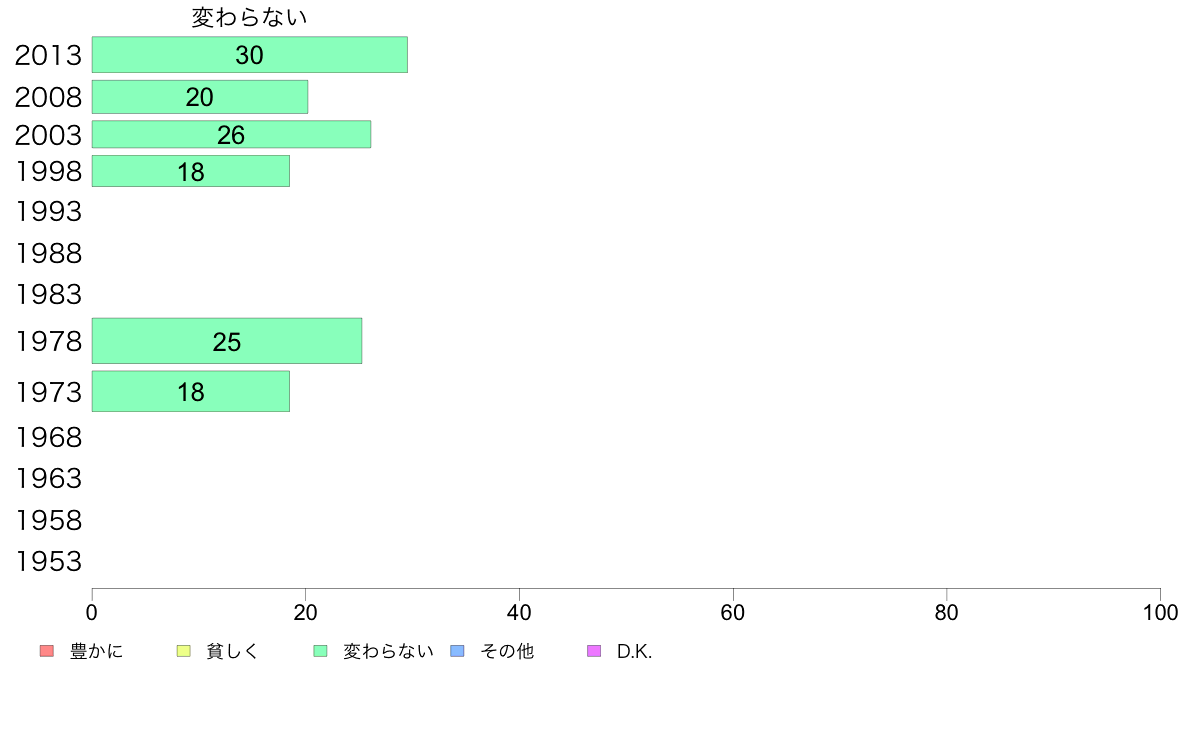Click the その他 legend label
The height and width of the screenshot is (736, 1188).
pos(507,651)
